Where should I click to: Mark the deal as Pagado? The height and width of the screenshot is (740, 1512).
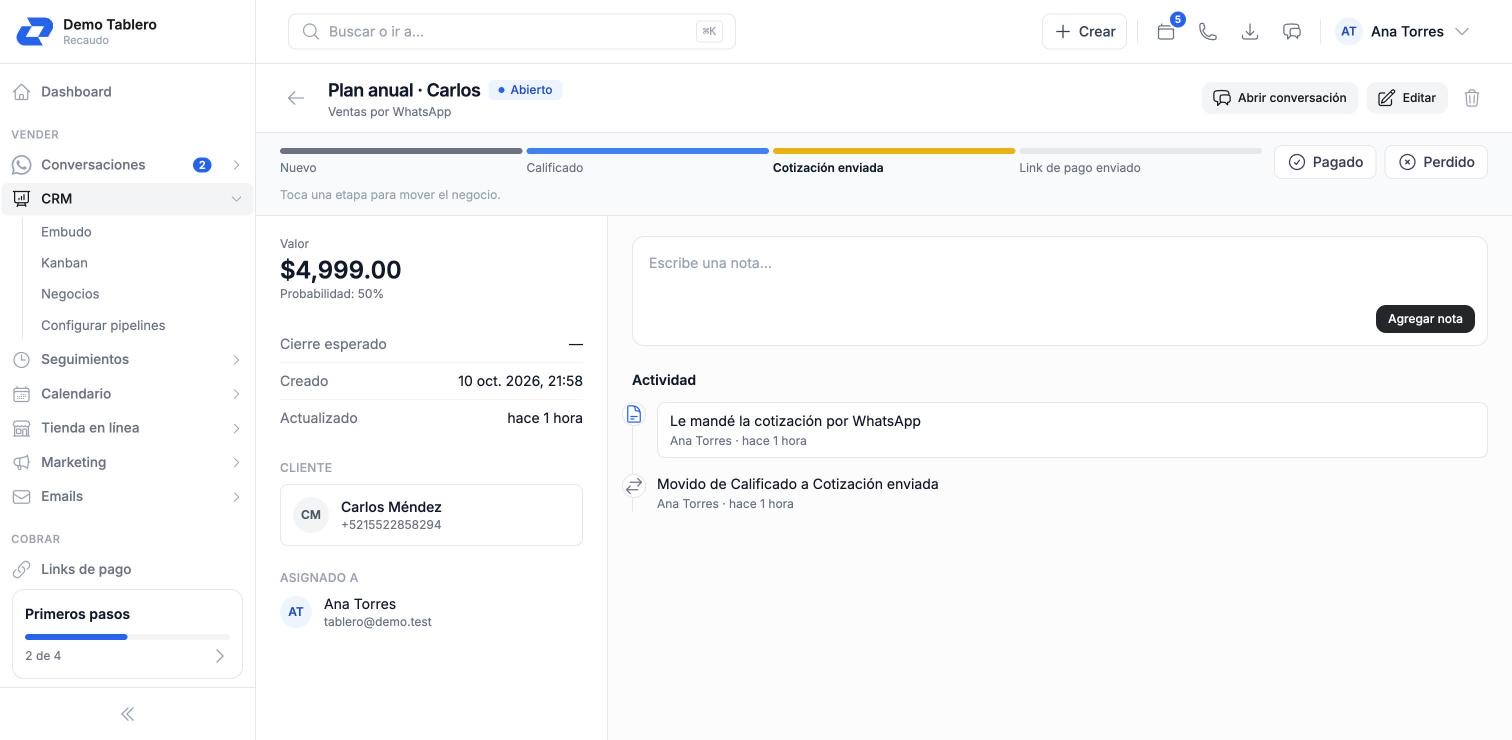point(1325,162)
